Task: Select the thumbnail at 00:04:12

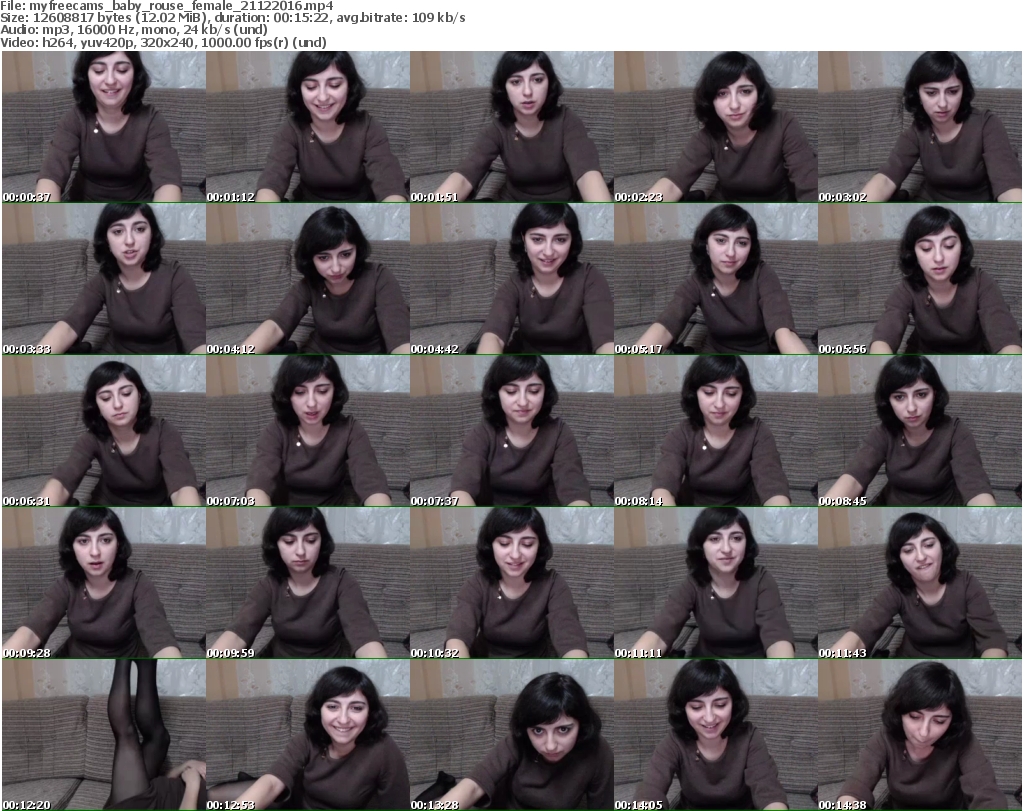Action: [308, 279]
